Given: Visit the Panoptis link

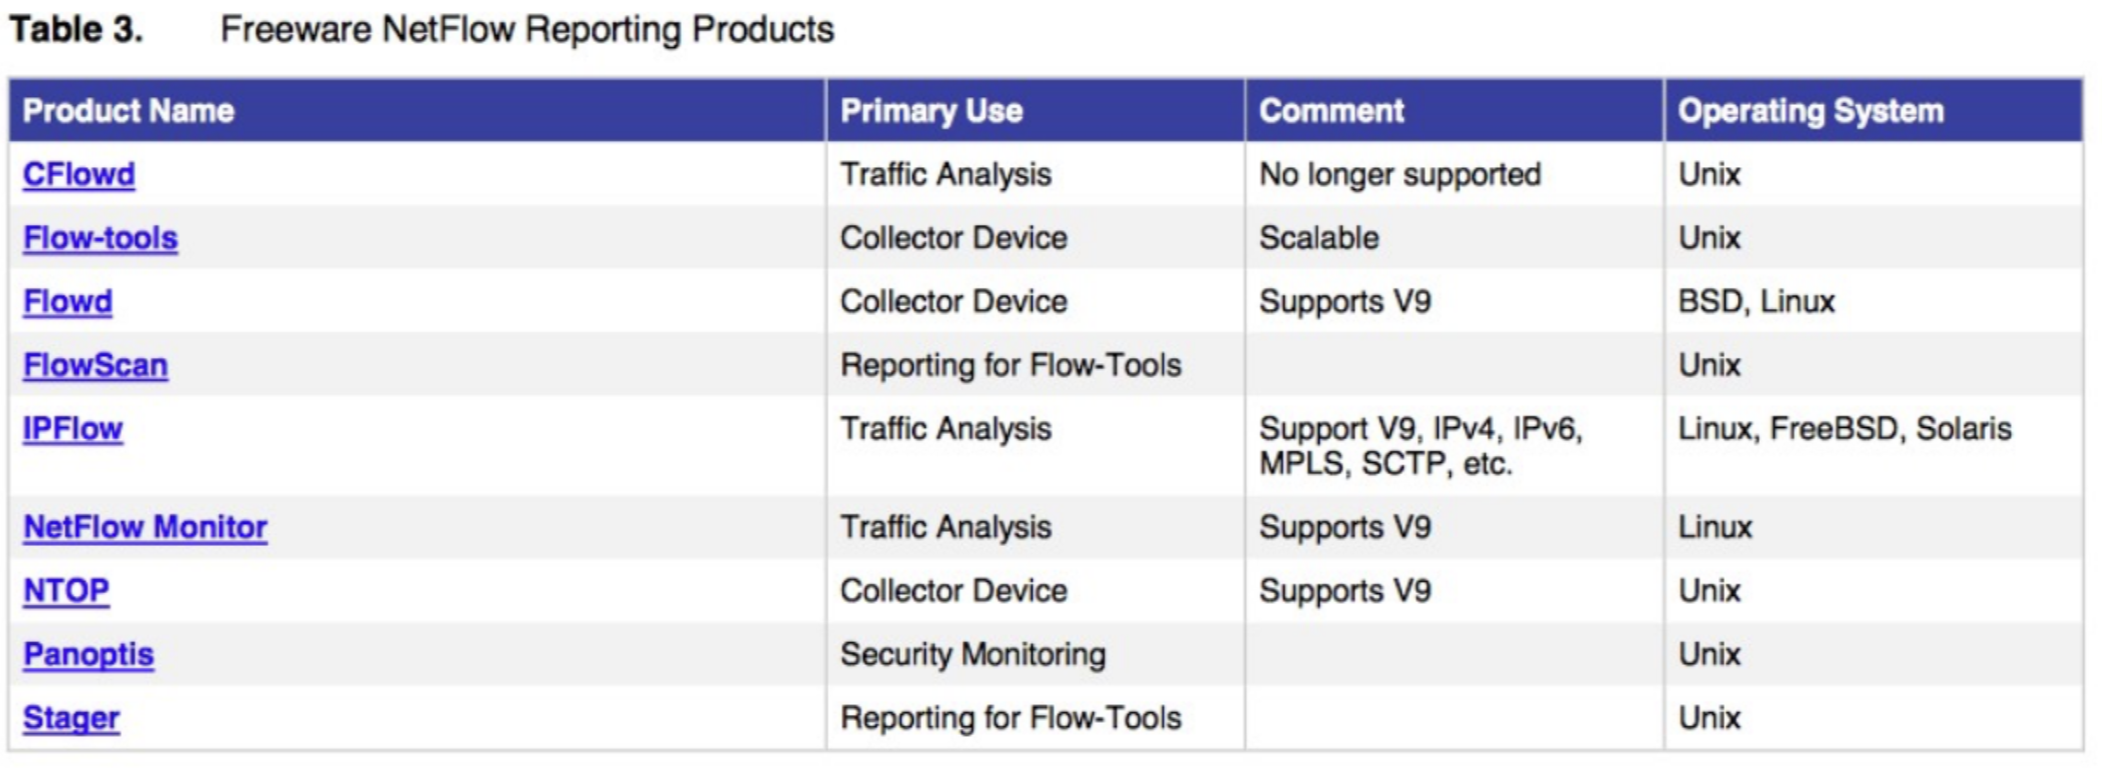Looking at the screenshot, I should (x=89, y=654).
